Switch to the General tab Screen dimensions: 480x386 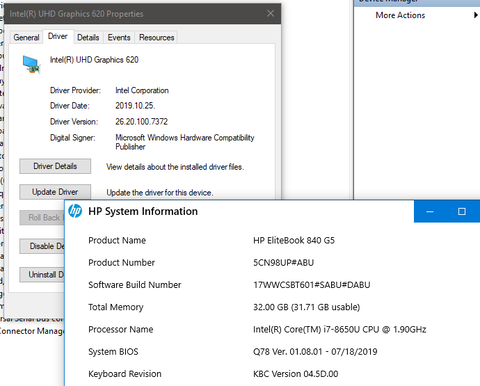pyautogui.click(x=26, y=37)
